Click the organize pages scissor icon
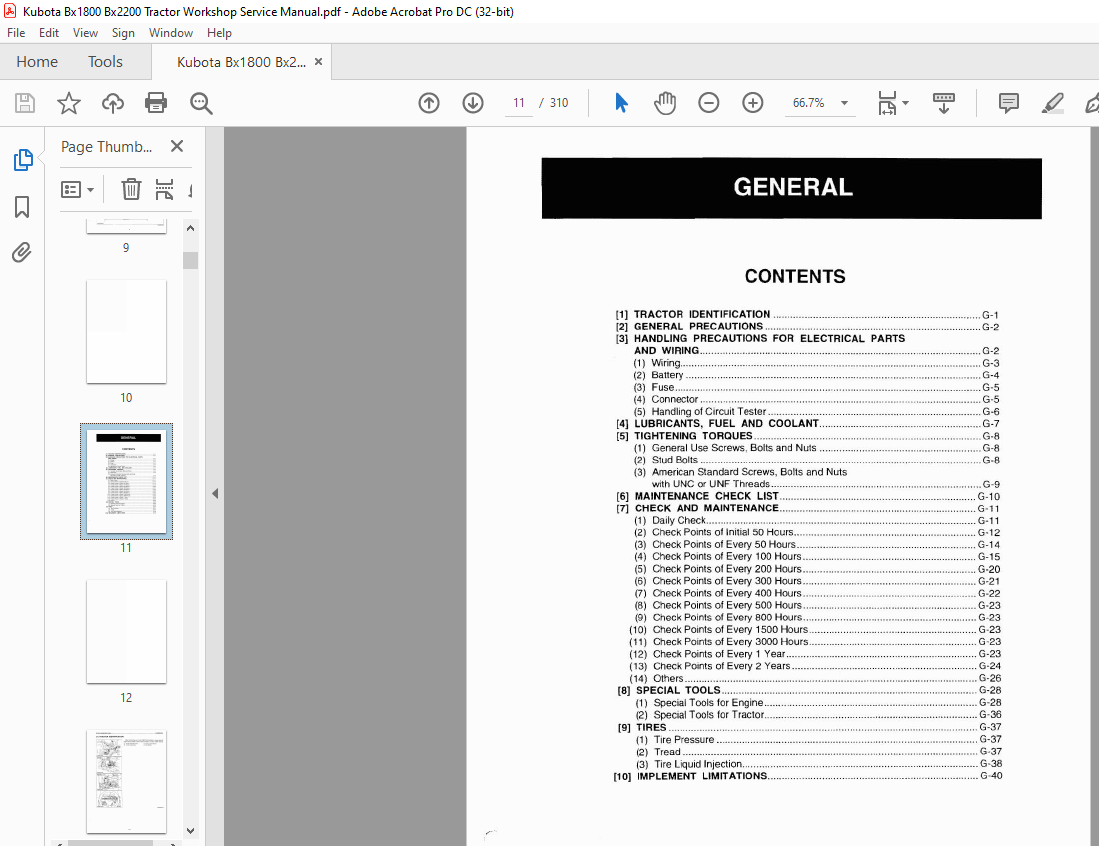1099x846 pixels. (164, 189)
